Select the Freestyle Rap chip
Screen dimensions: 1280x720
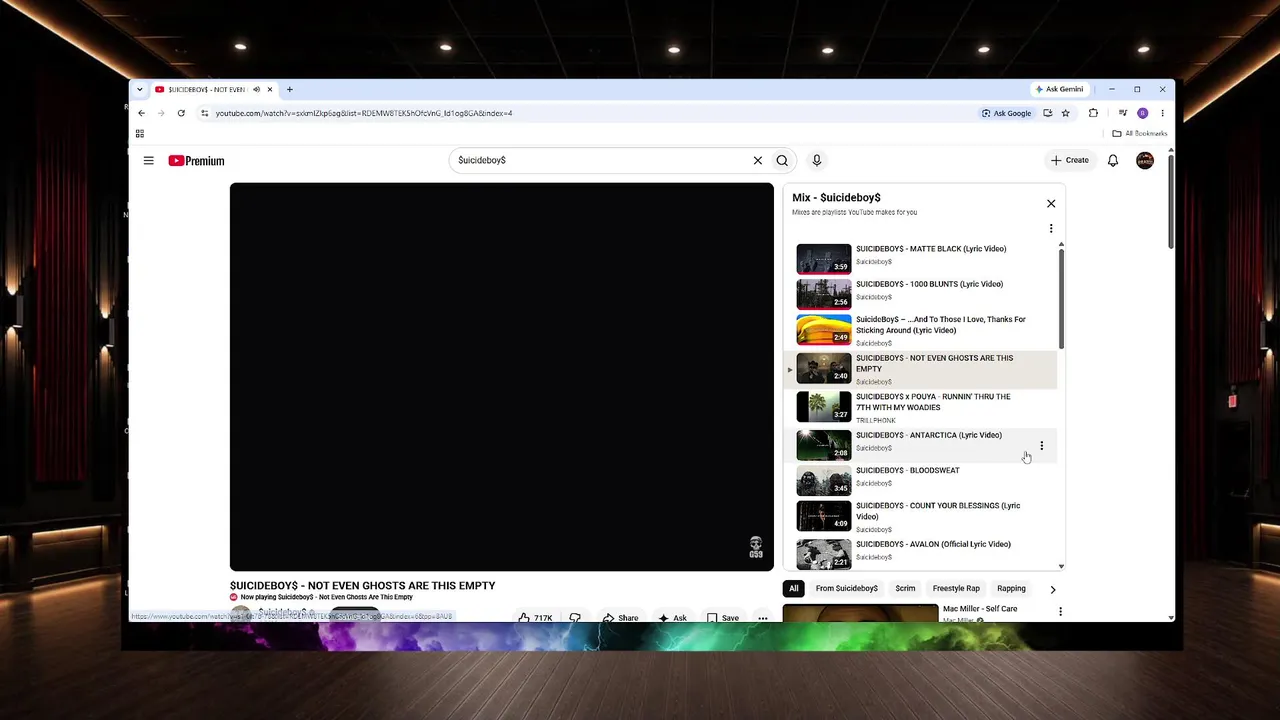click(956, 589)
